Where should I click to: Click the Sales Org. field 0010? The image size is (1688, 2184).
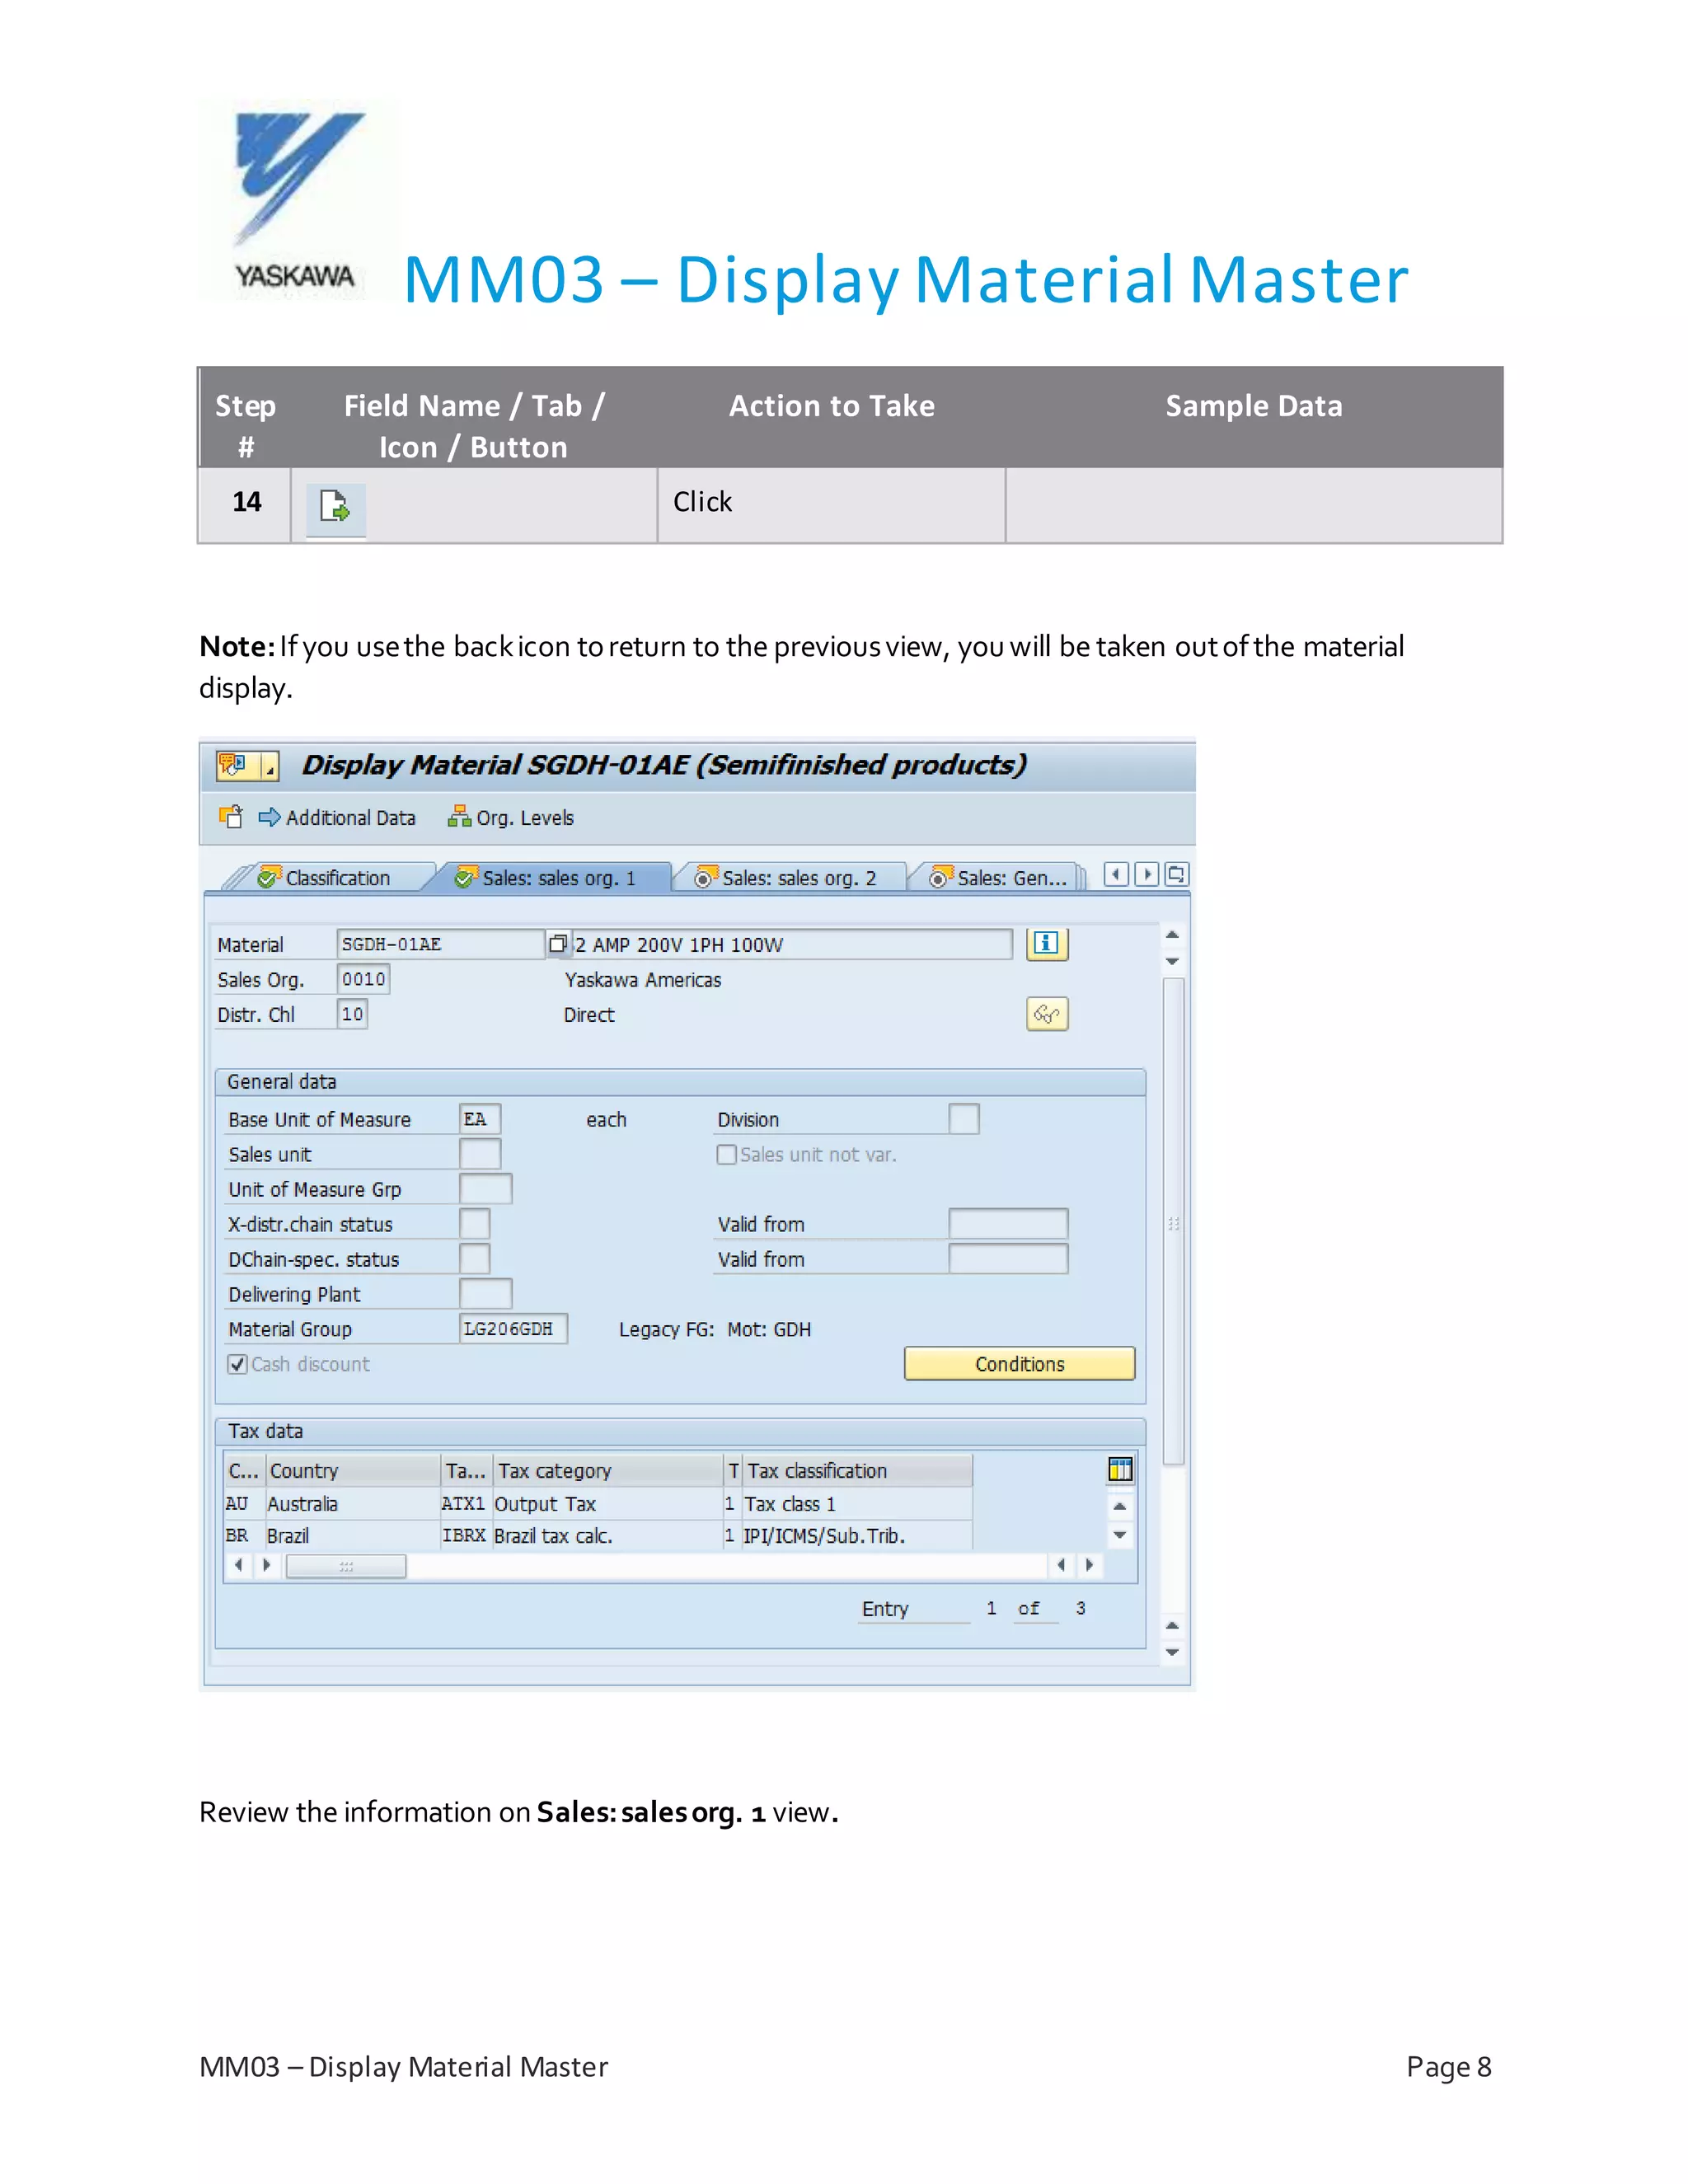(363, 980)
